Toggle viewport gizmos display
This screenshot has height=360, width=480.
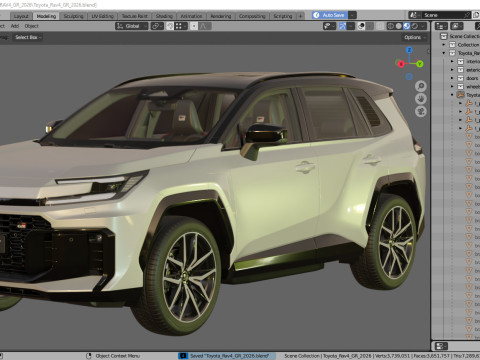(342, 26)
